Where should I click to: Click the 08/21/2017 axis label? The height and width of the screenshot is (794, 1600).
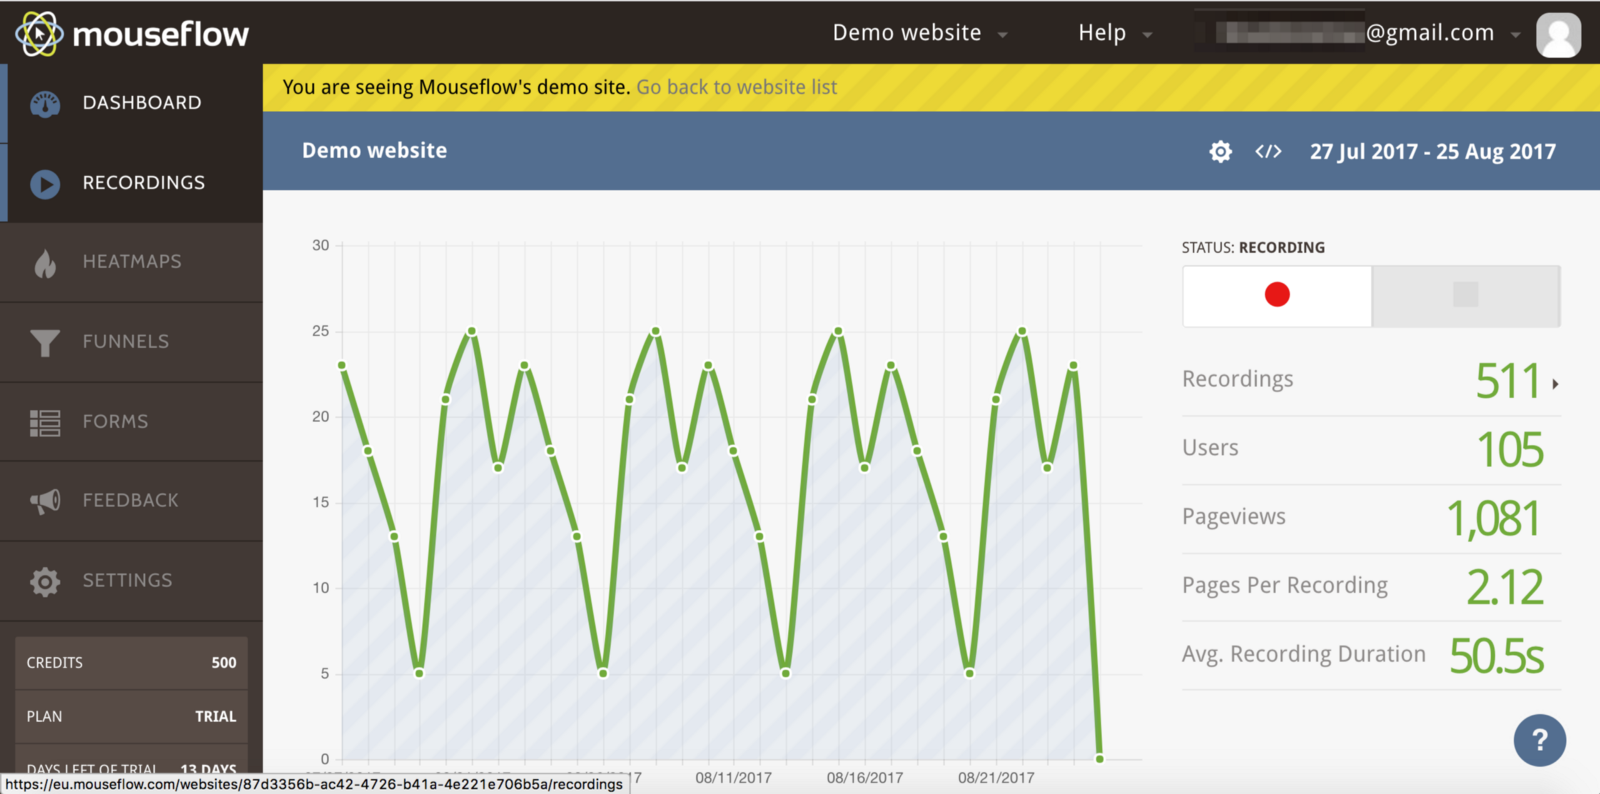[x=996, y=778]
